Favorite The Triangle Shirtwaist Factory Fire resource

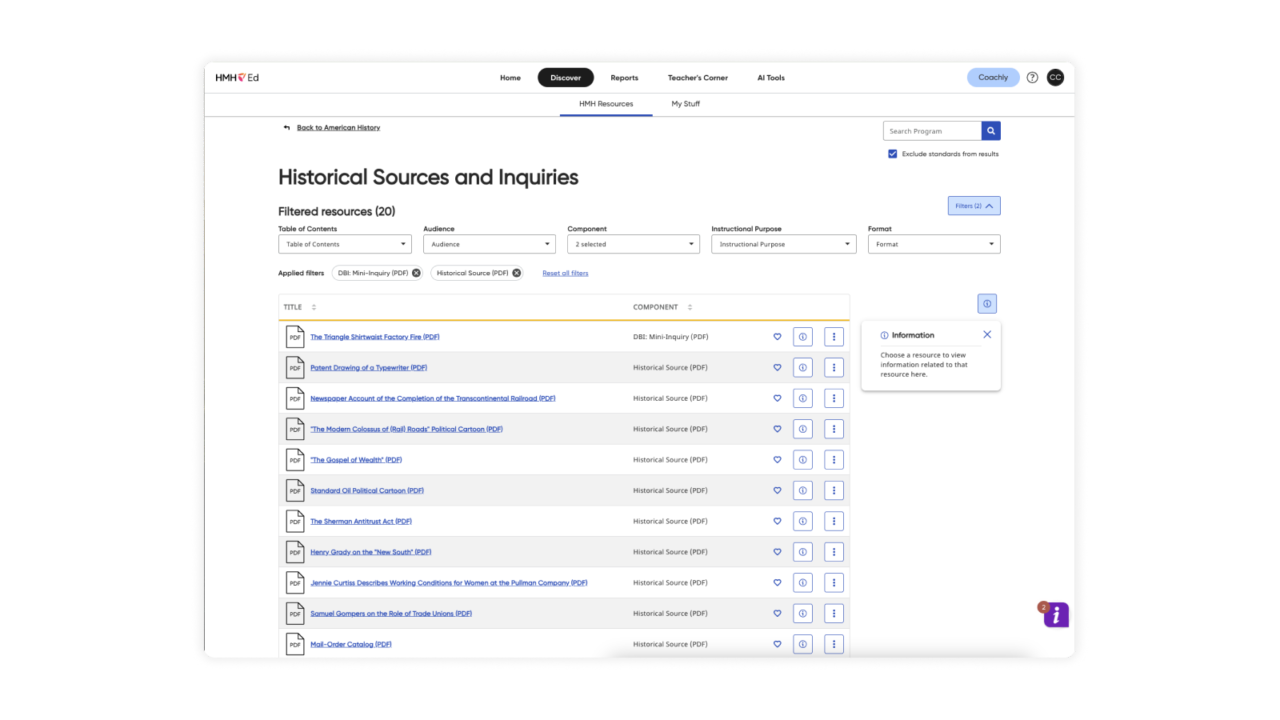(777, 337)
